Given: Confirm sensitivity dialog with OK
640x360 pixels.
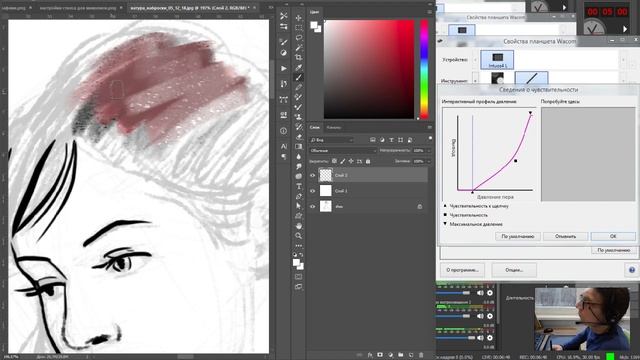Looking at the screenshot, I should point(613,236).
